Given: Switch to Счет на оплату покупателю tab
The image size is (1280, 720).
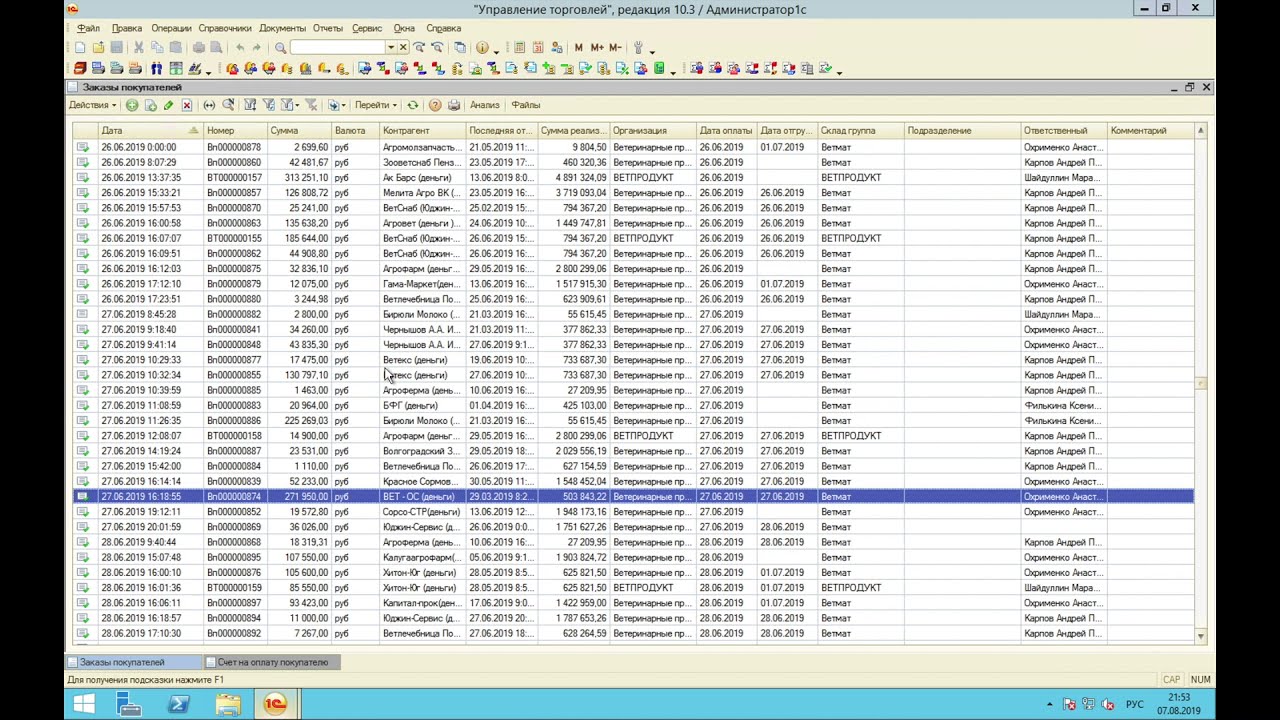Looking at the screenshot, I should point(272,662).
